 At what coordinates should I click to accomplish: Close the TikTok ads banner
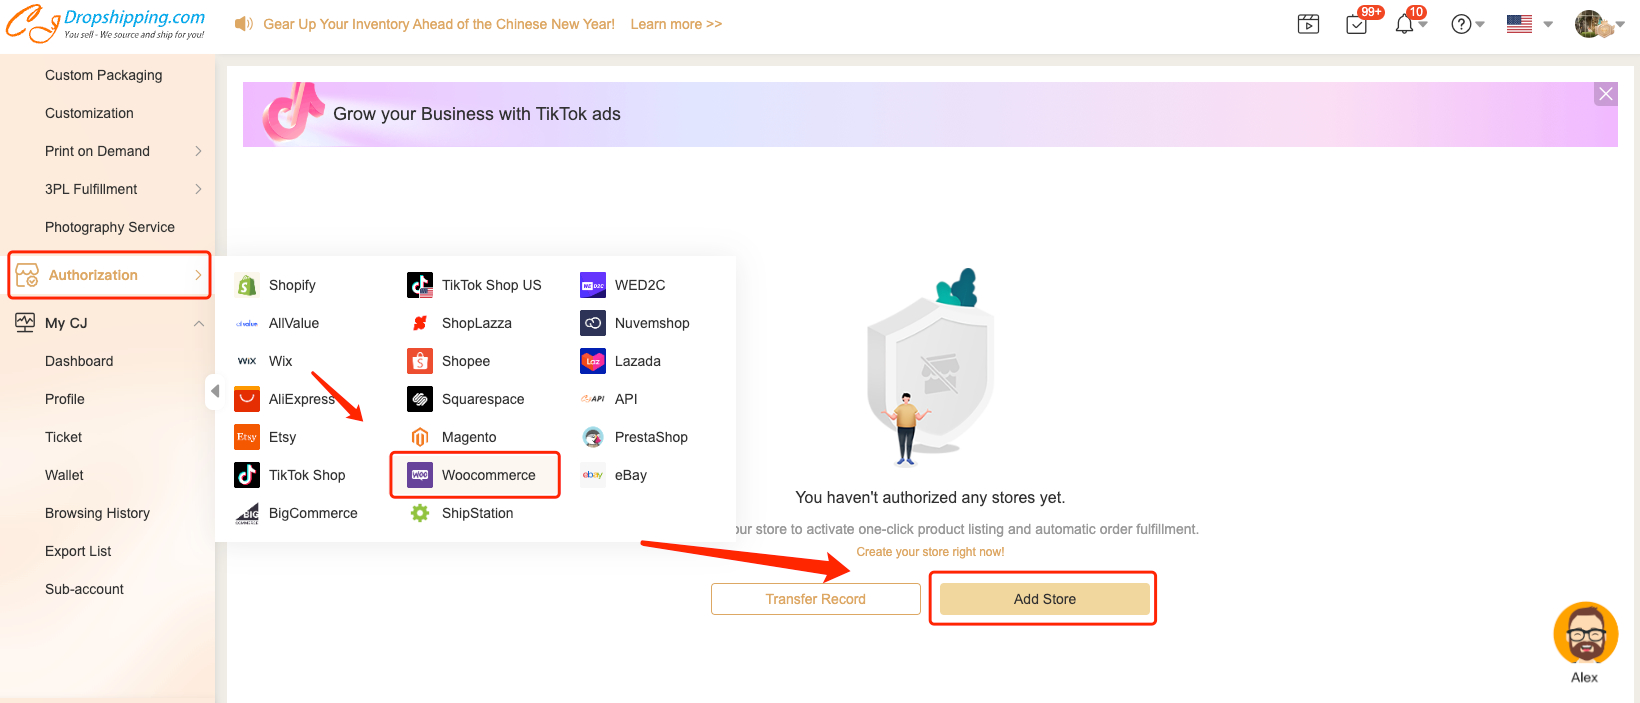click(x=1605, y=94)
